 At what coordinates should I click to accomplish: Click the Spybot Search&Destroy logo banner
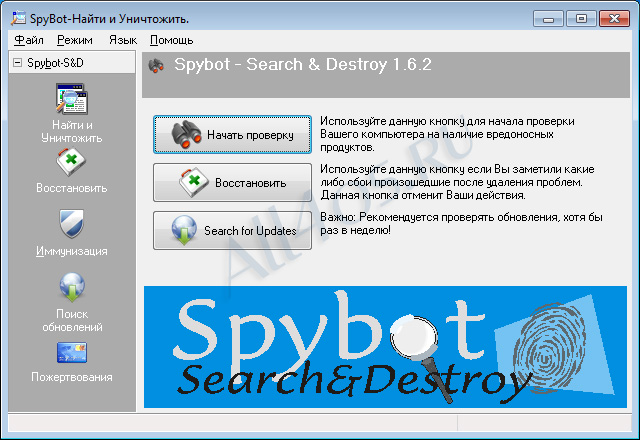[x=385, y=347]
